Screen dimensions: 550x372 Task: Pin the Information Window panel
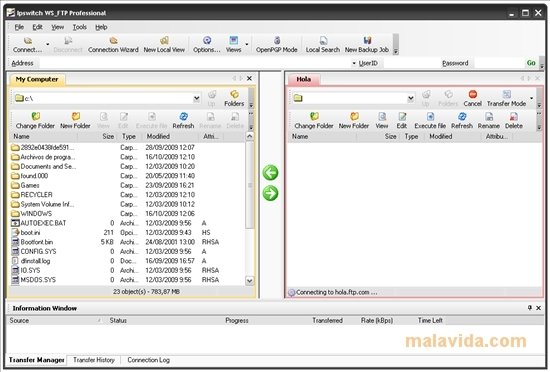(x=530, y=308)
